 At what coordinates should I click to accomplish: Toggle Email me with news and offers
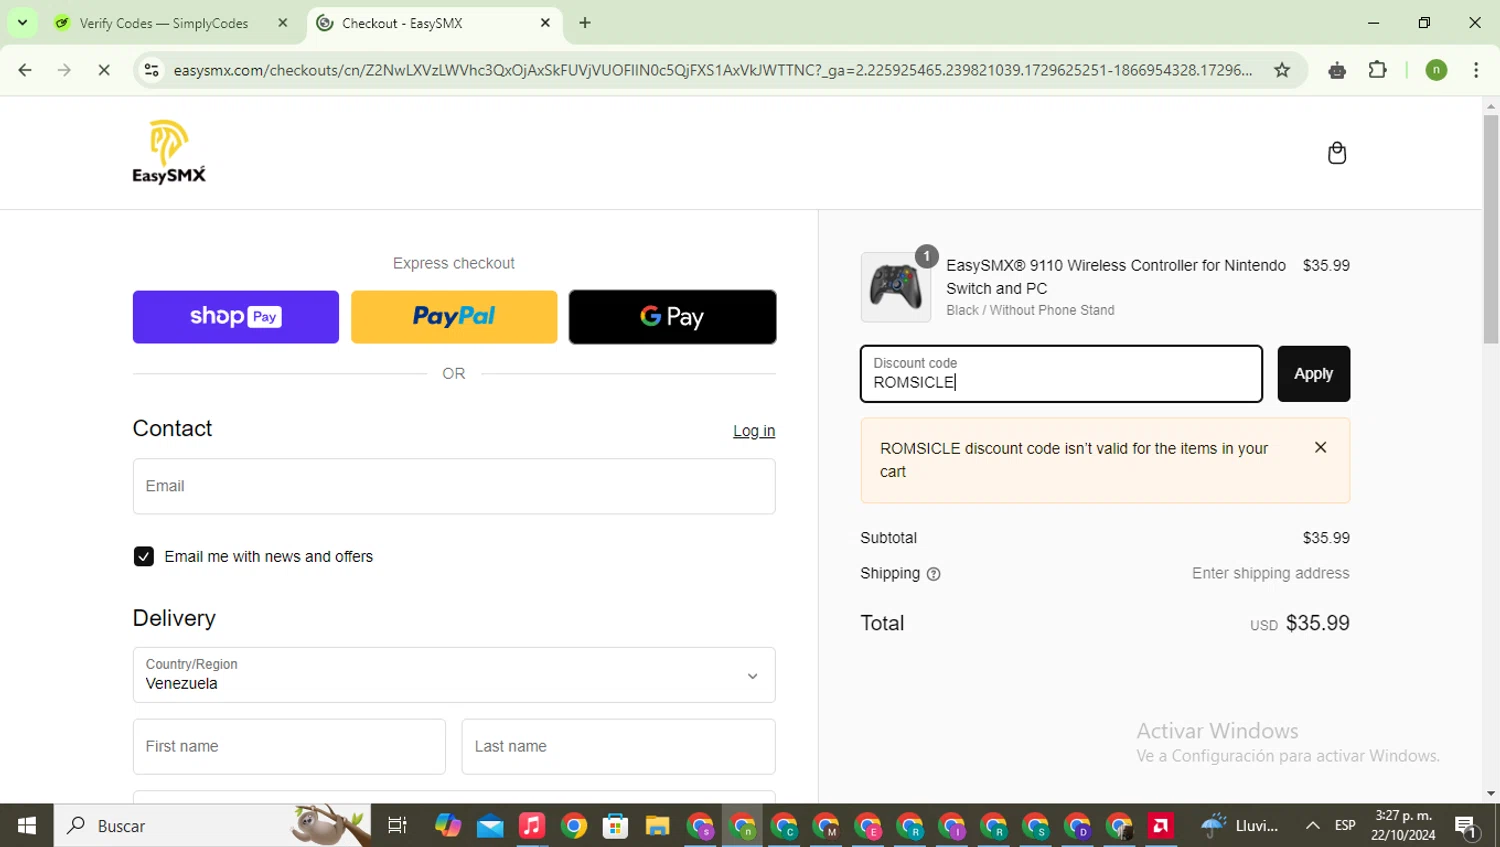click(x=144, y=557)
